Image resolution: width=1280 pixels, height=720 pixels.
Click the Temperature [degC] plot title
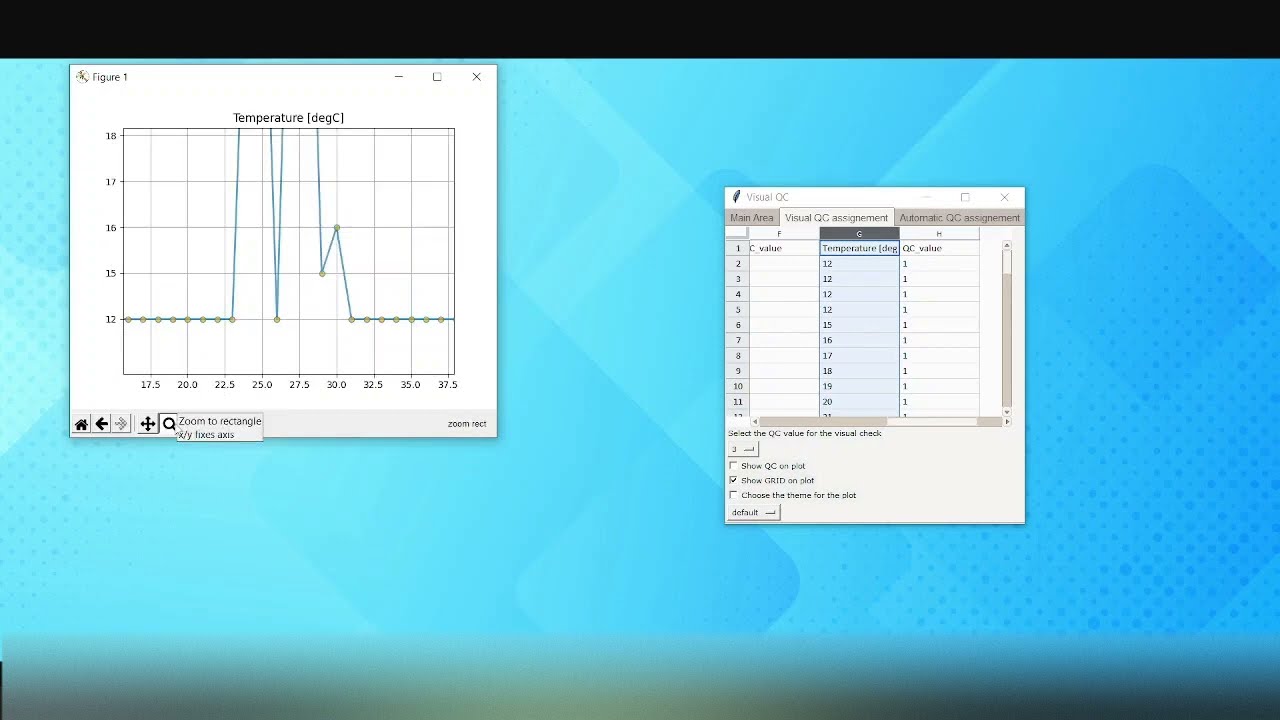click(288, 118)
